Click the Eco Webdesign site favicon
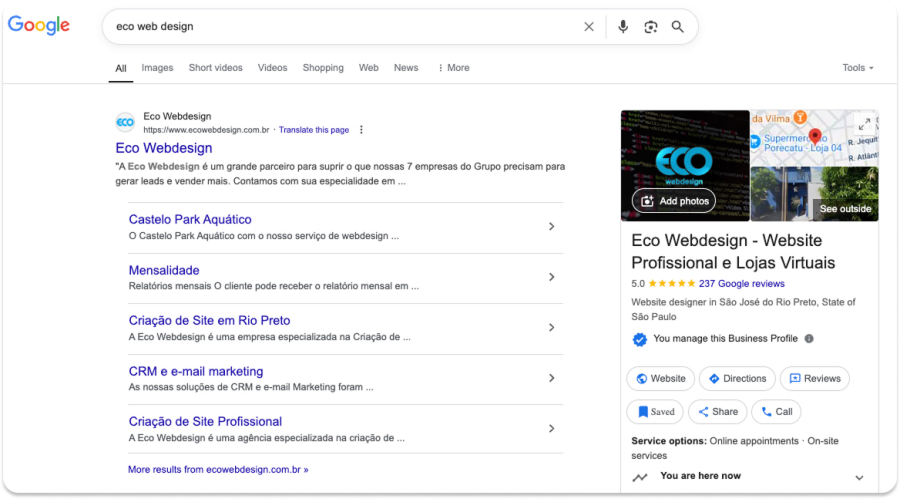 [x=125, y=122]
